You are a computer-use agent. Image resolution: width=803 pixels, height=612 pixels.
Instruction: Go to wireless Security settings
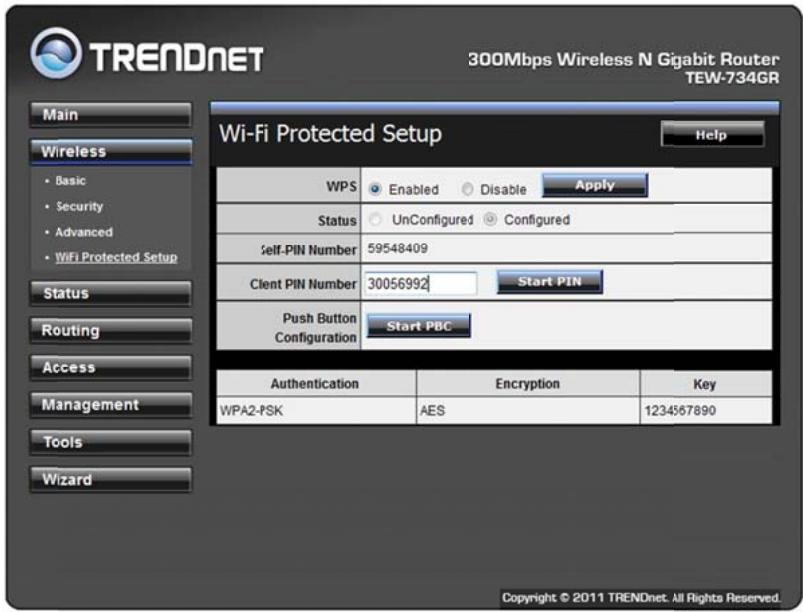pyautogui.click(x=79, y=206)
